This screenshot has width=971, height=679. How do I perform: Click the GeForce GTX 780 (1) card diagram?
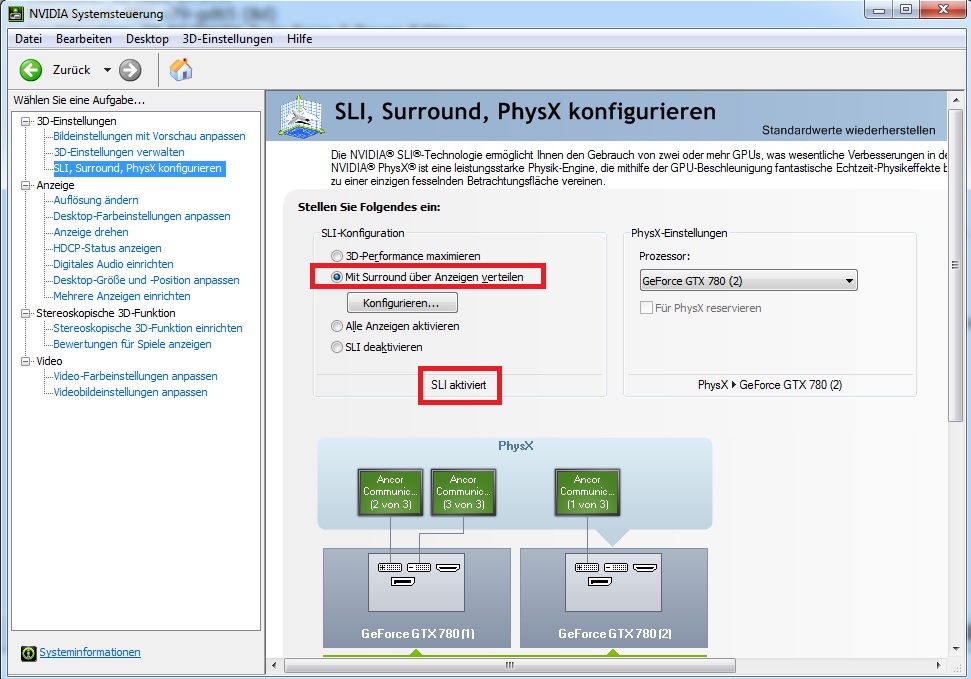point(417,597)
